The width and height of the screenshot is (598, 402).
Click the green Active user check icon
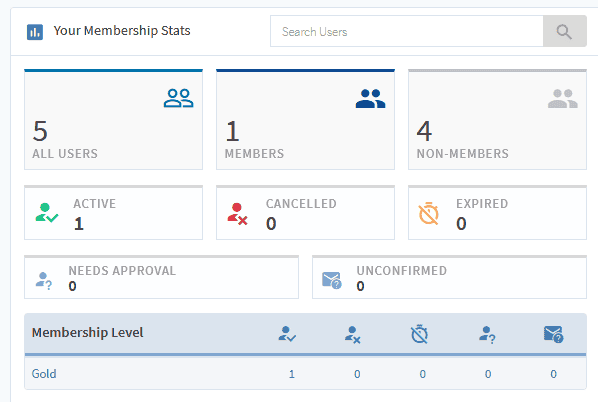click(47, 213)
